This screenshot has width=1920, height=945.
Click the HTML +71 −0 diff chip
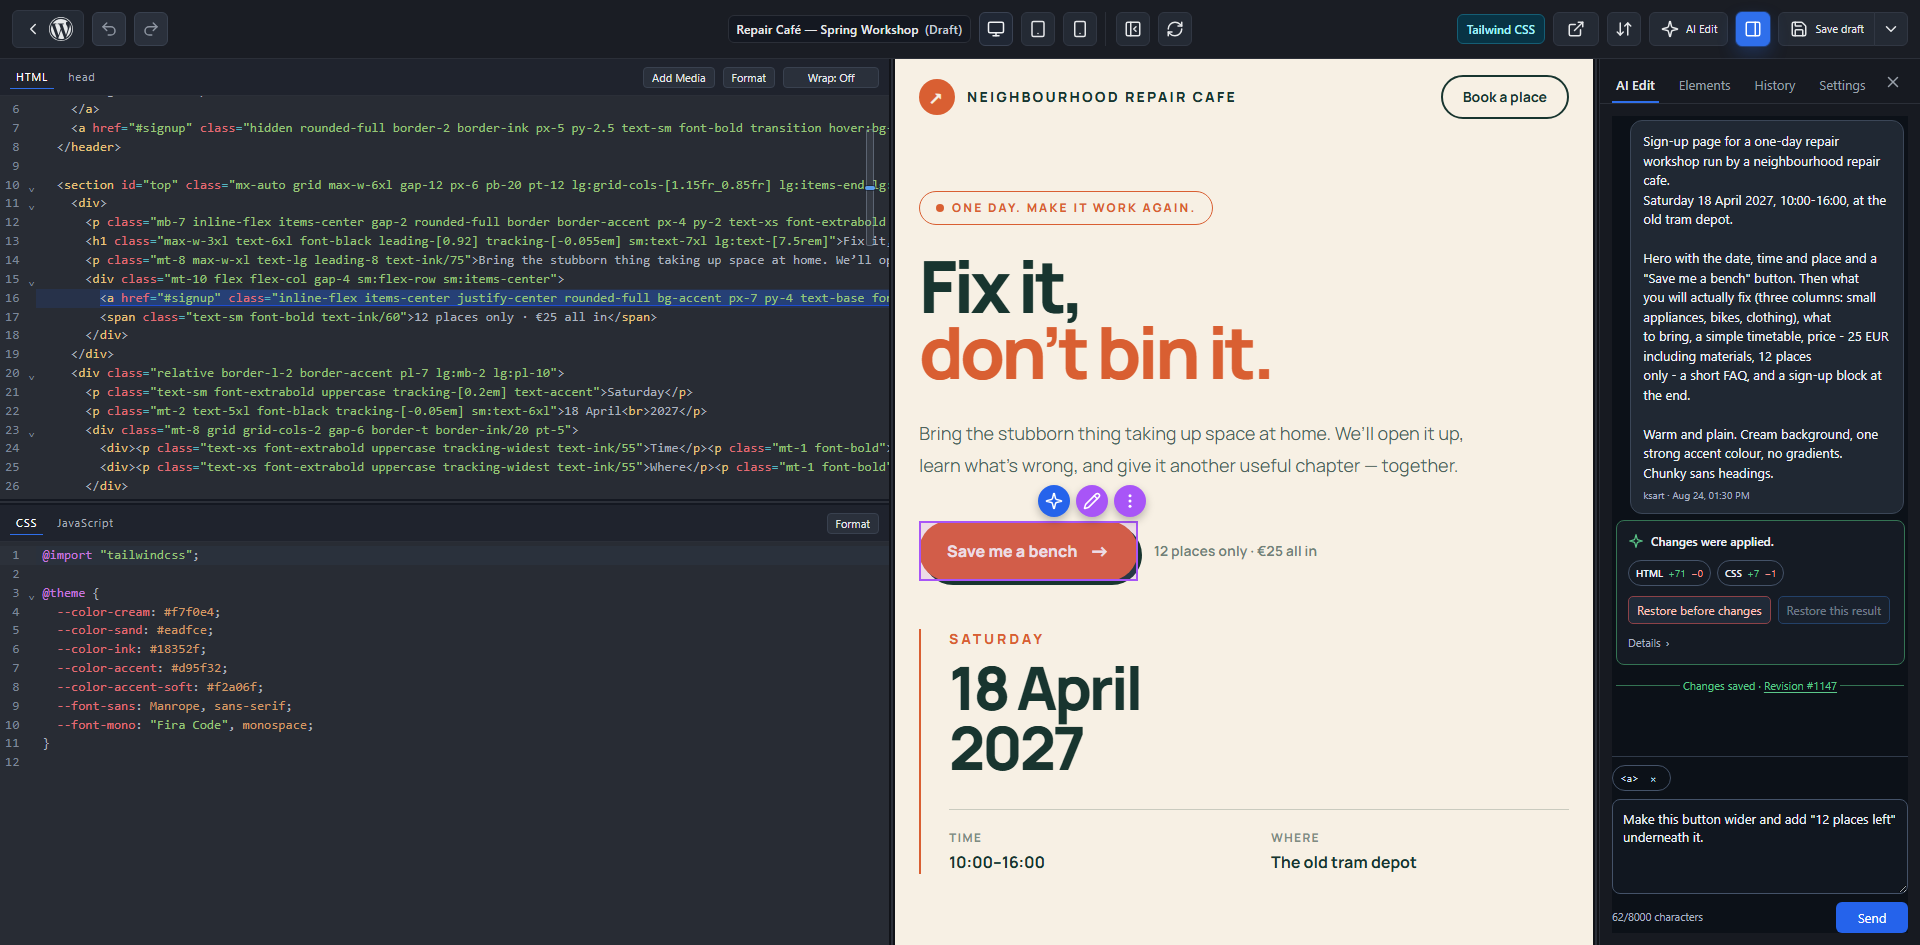coord(1669,573)
